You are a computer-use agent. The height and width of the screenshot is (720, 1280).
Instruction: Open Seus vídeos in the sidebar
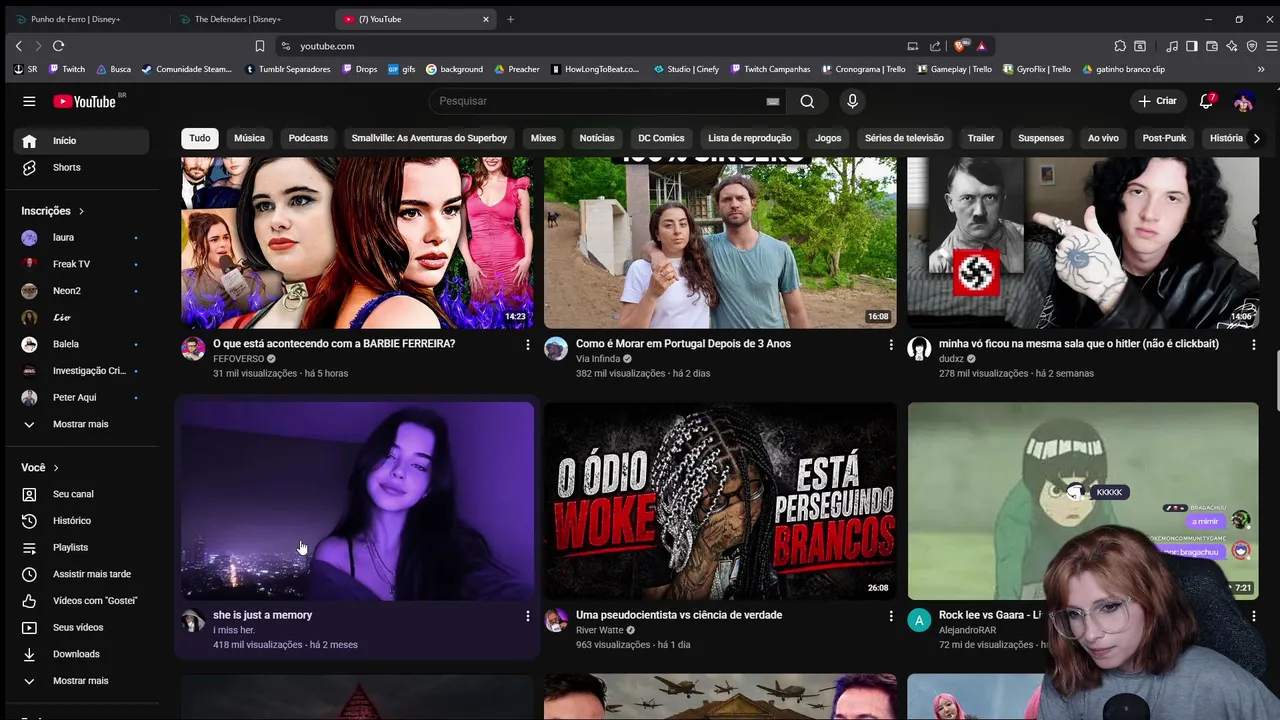(81, 627)
